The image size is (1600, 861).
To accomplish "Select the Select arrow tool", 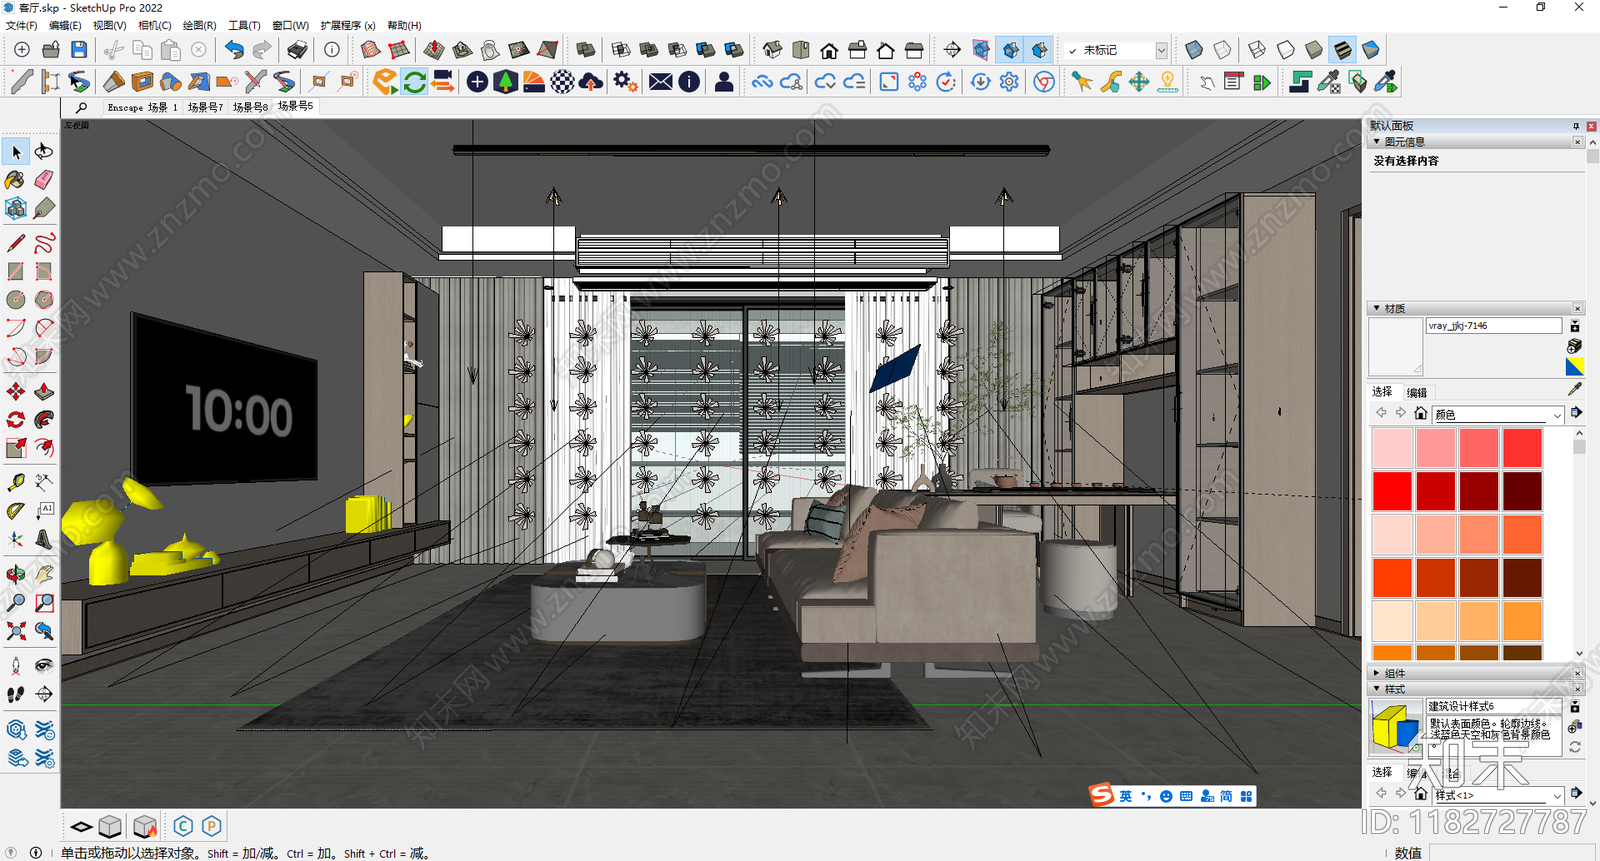I will click(x=16, y=152).
